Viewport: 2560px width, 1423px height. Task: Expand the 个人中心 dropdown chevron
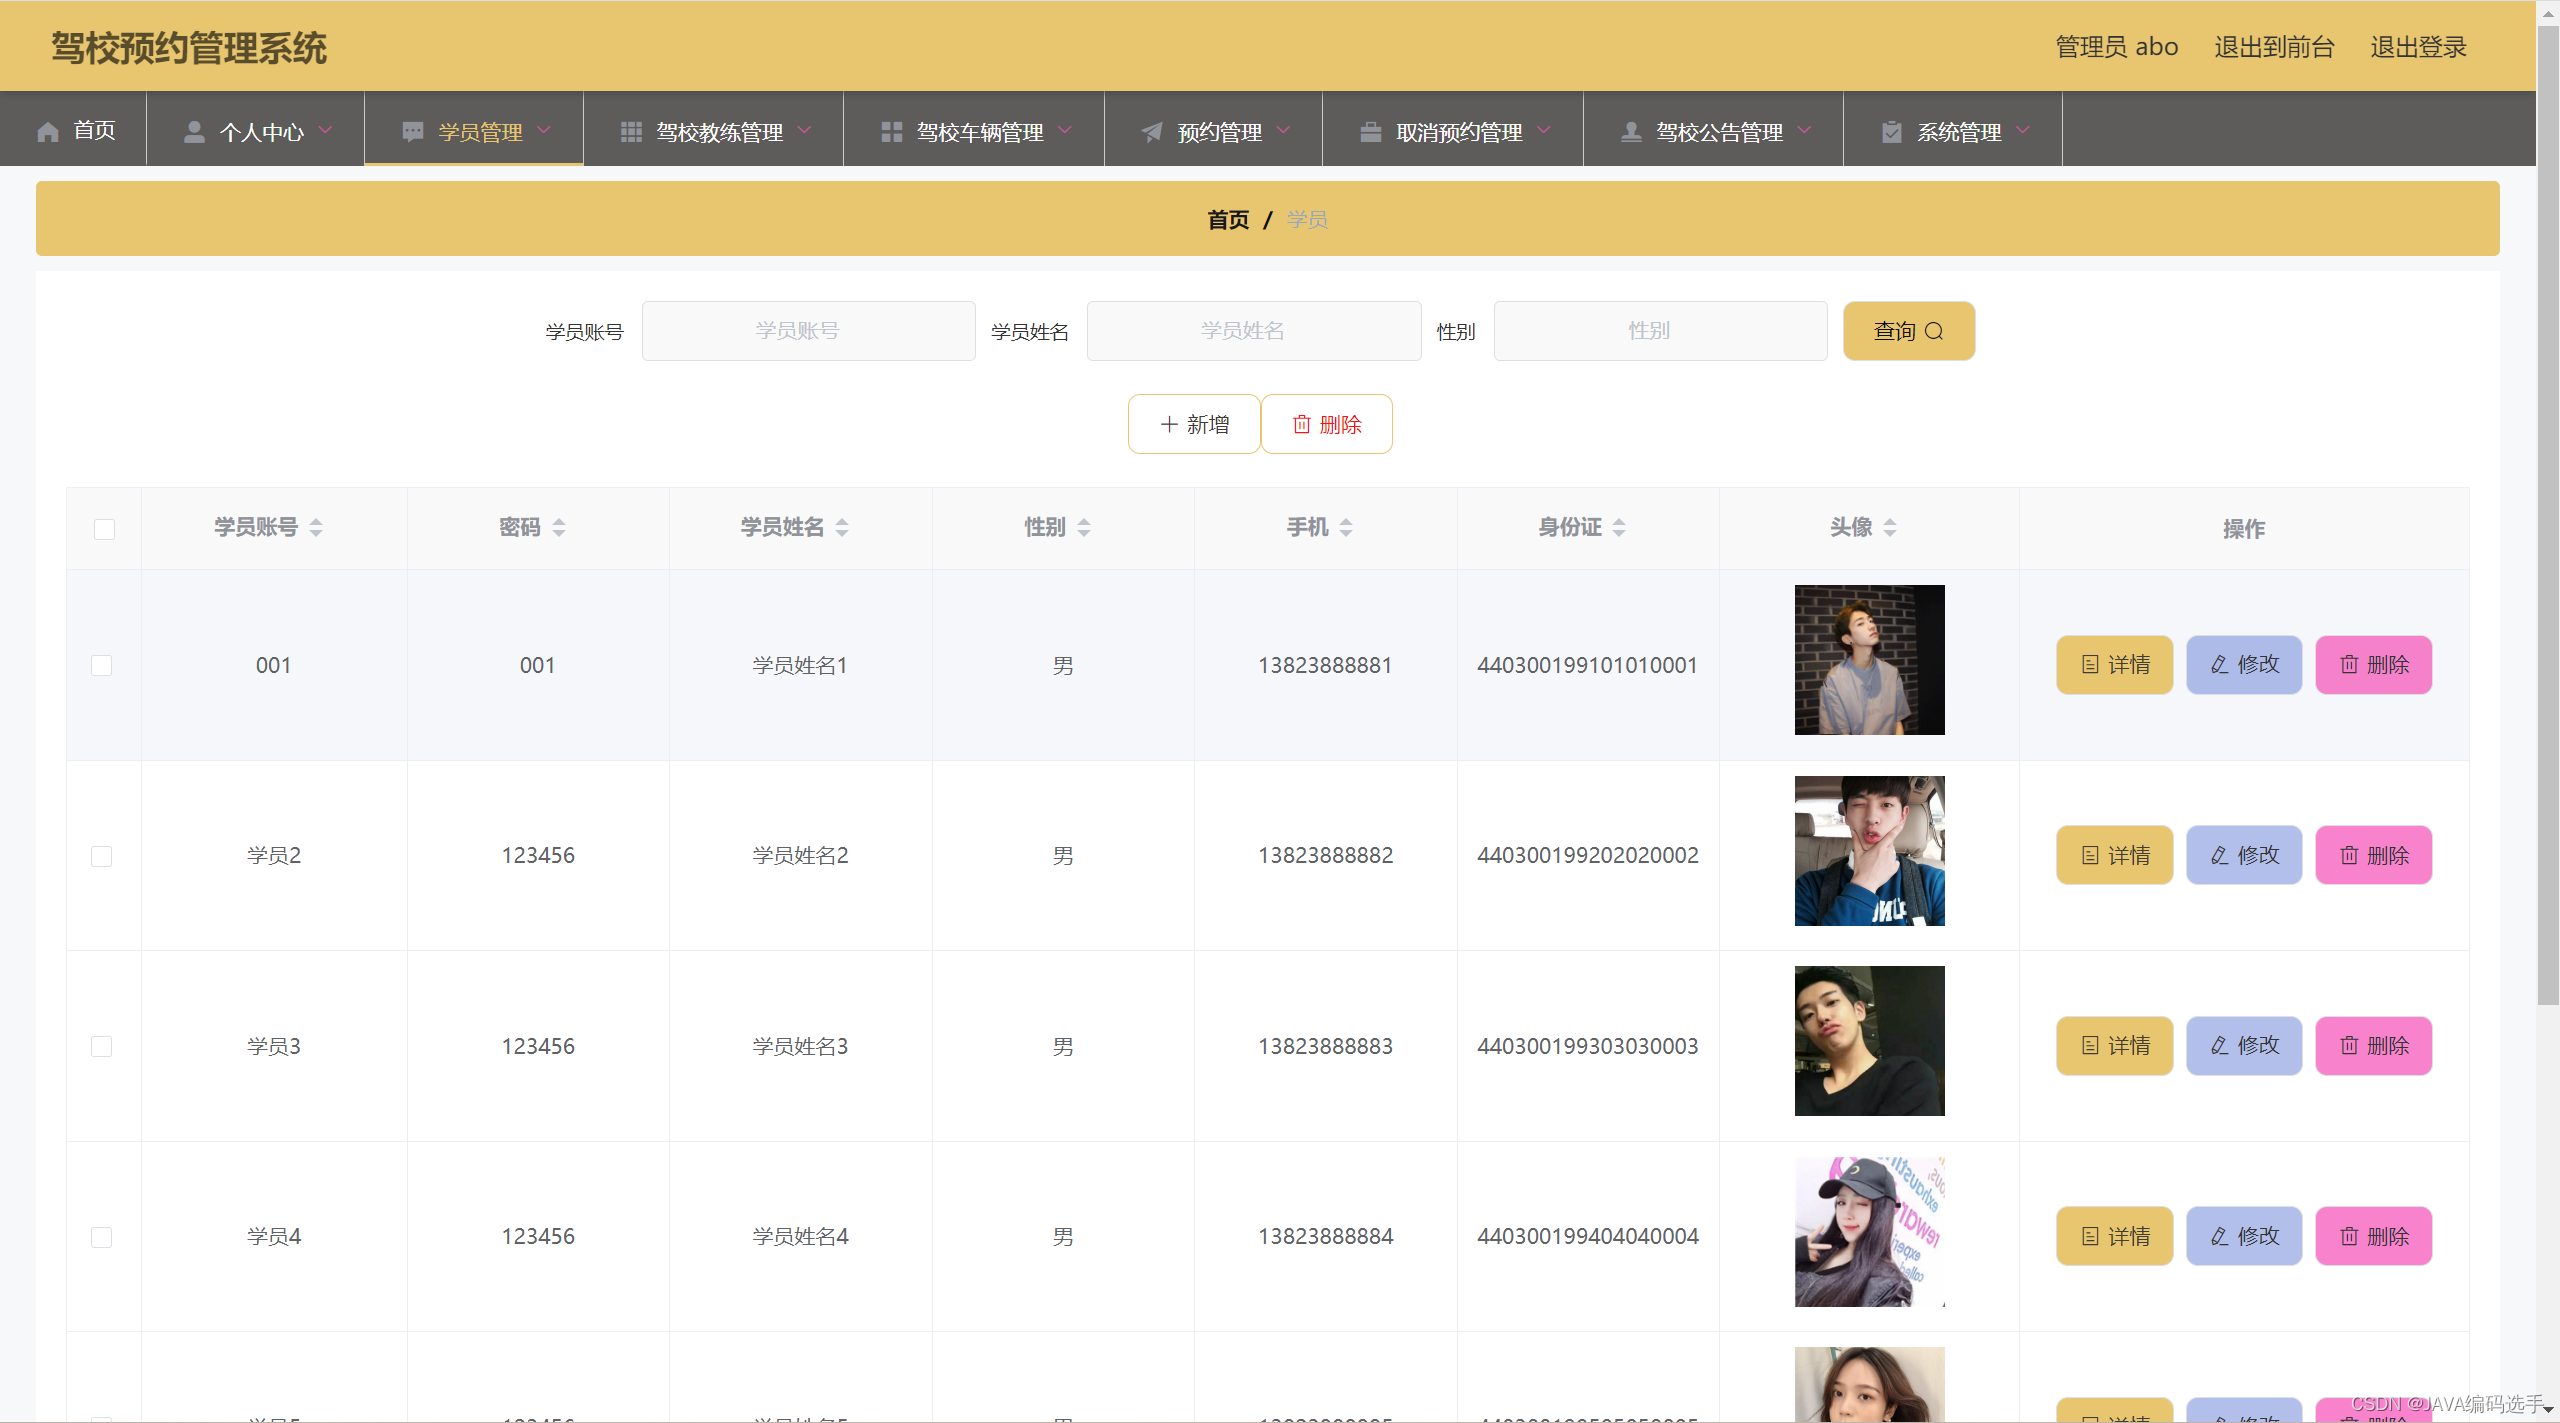[326, 131]
